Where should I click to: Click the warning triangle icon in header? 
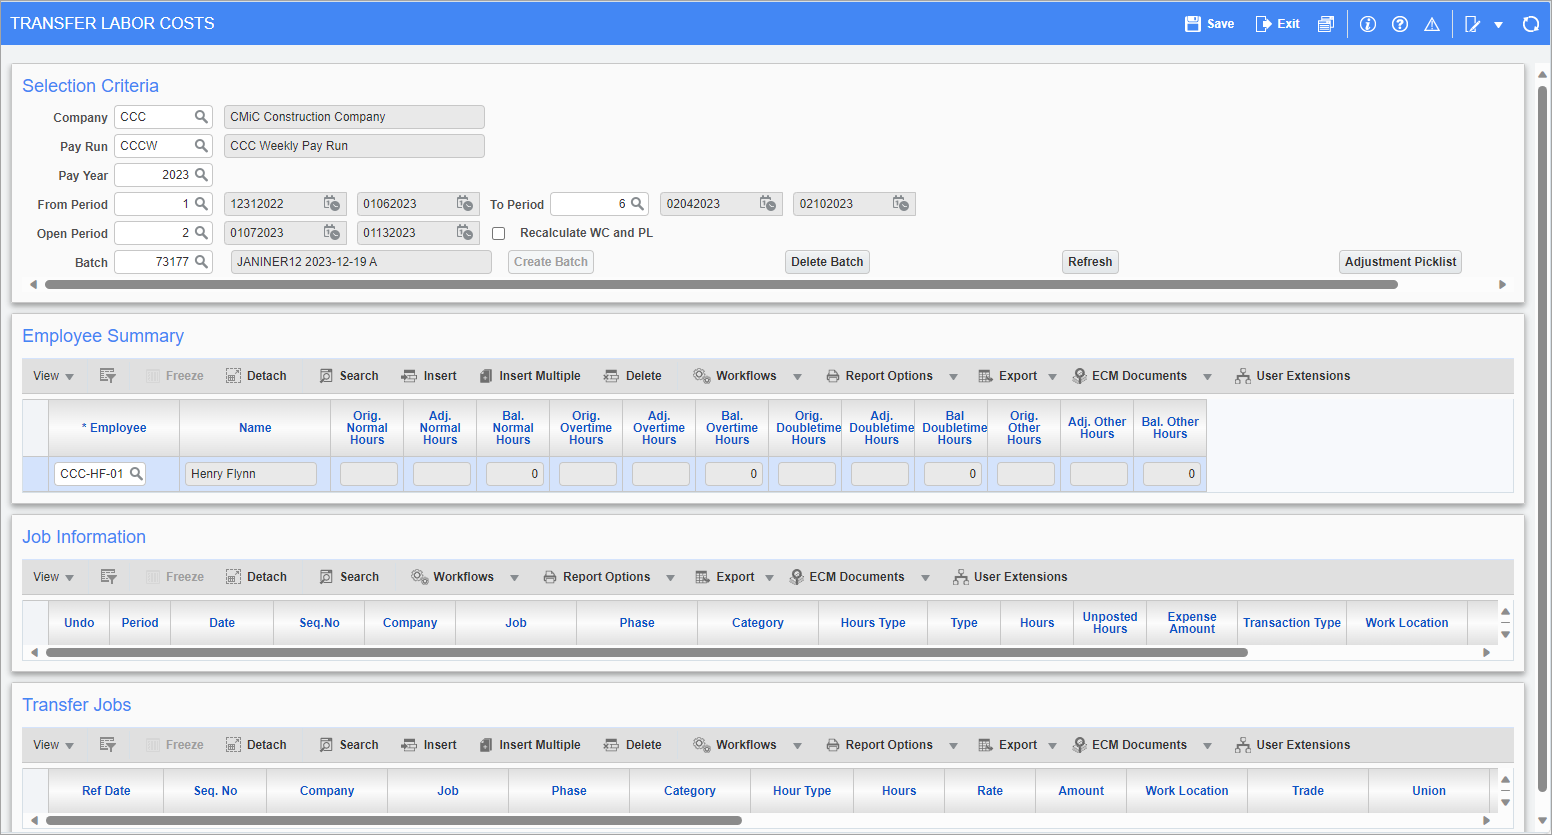click(1432, 24)
